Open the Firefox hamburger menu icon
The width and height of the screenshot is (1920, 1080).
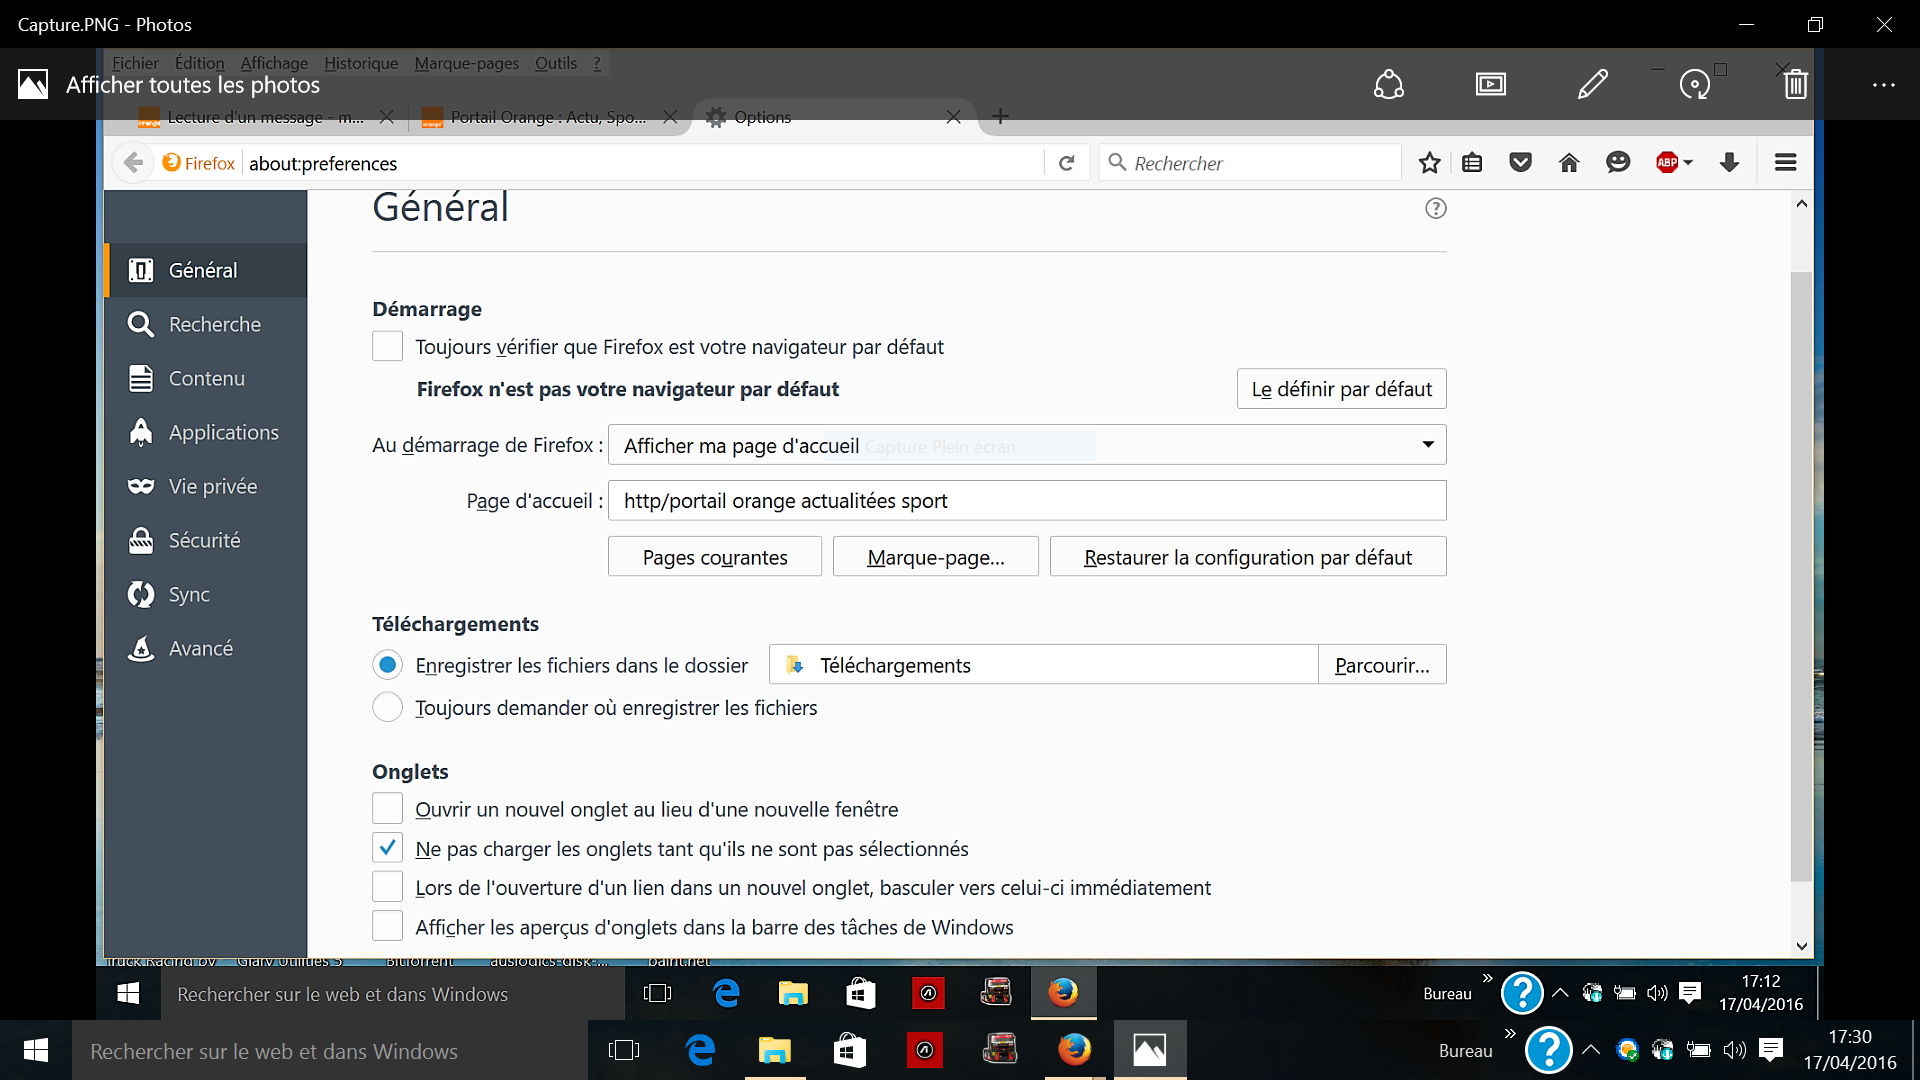click(1785, 163)
